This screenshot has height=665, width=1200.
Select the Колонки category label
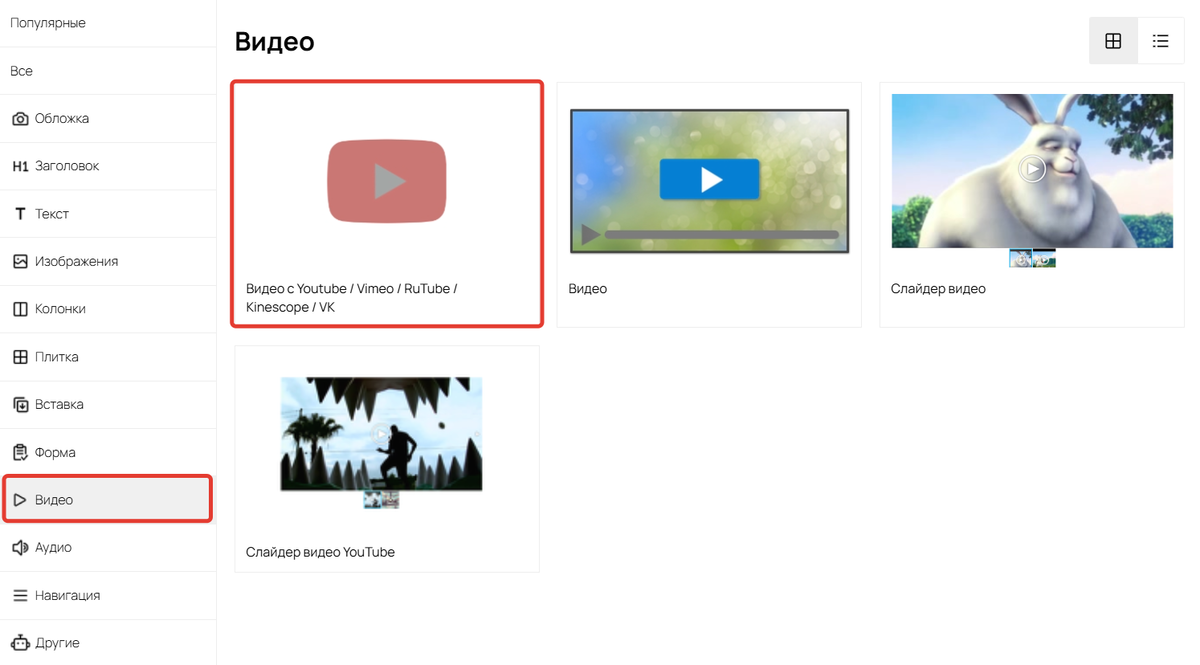coord(60,309)
